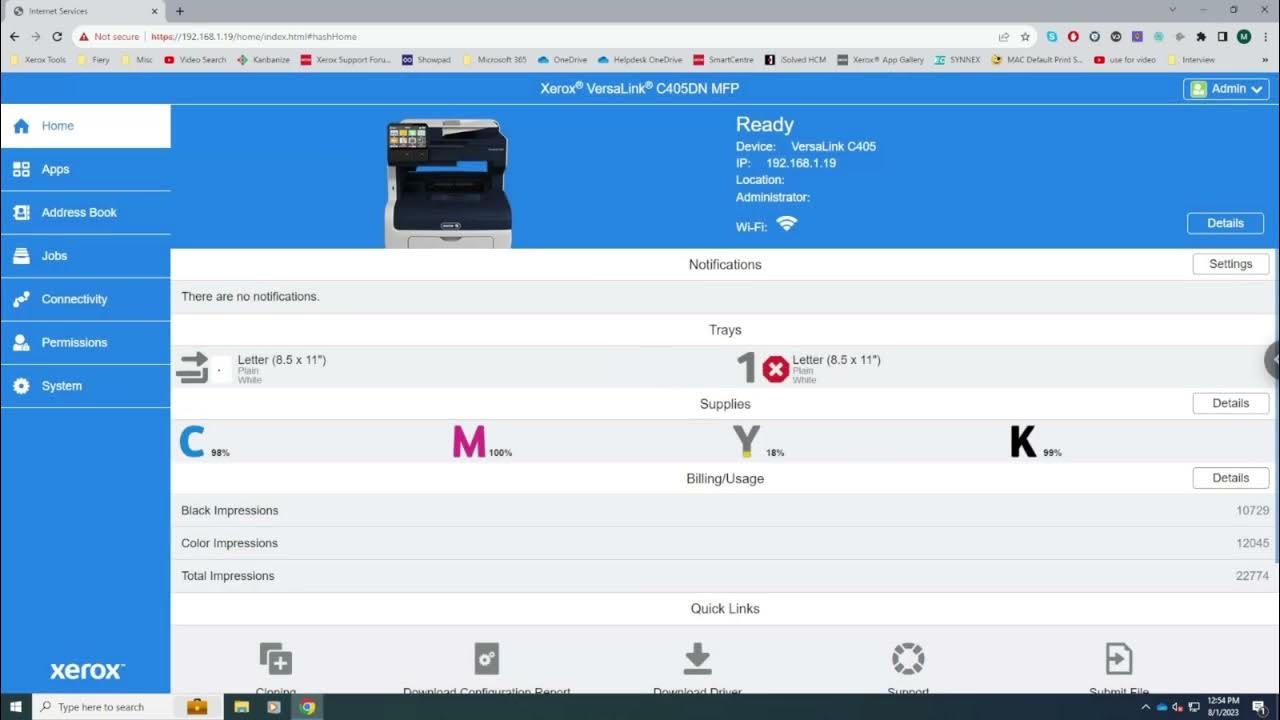Go back to the previous page
Viewport: 1280px width, 720px height.
[14, 36]
